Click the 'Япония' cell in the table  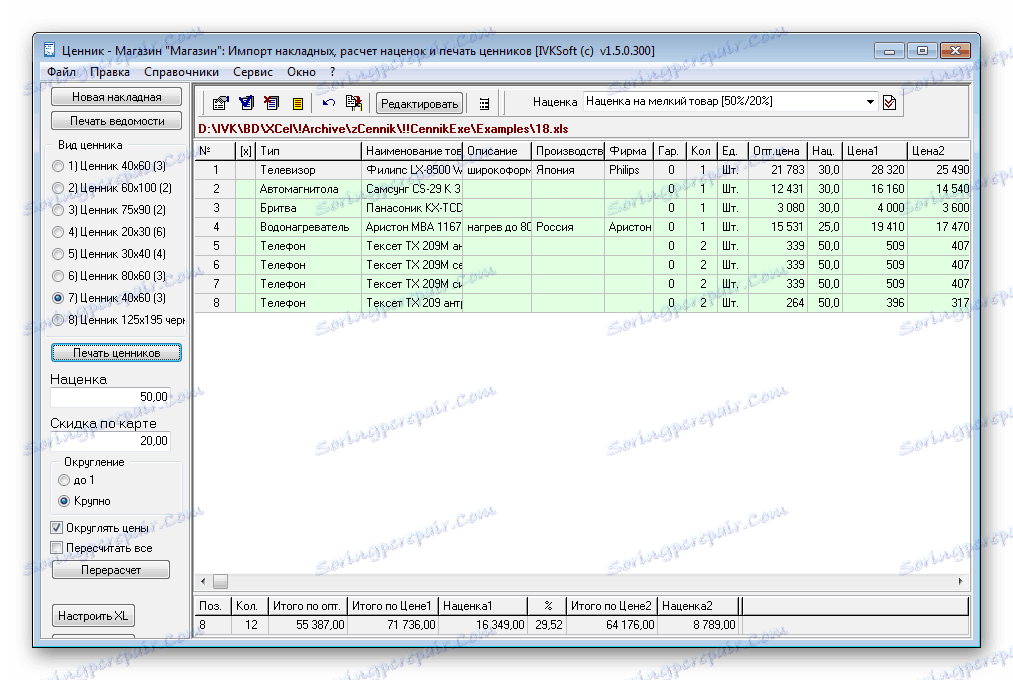click(x=568, y=170)
